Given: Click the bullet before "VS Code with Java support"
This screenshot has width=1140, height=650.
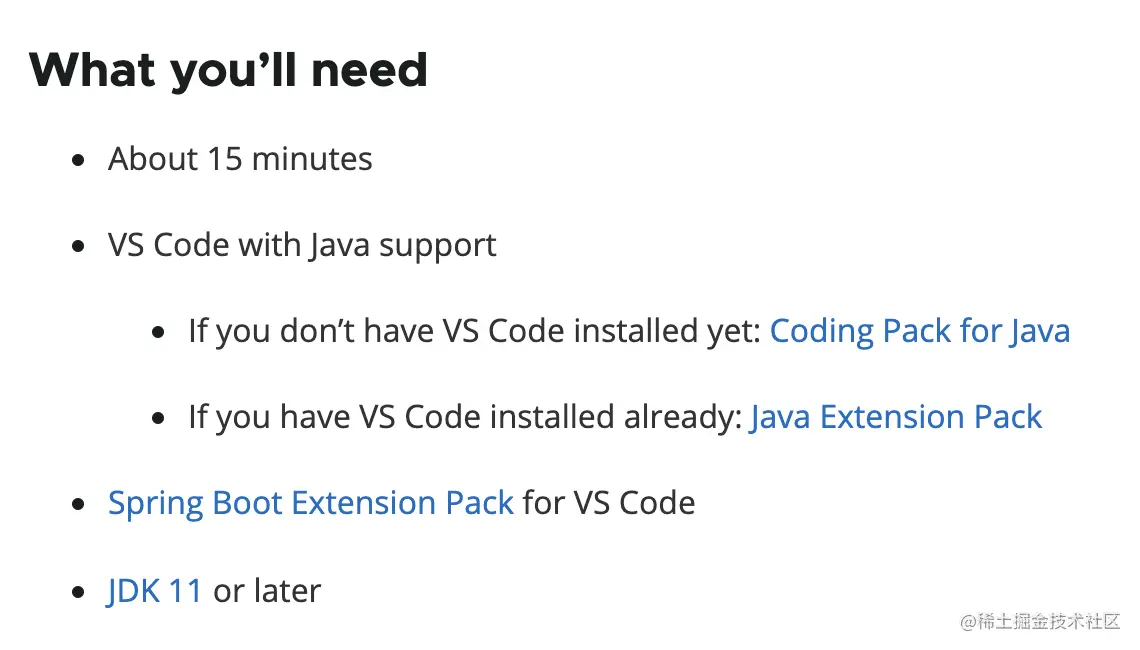Looking at the screenshot, I should coord(79,246).
